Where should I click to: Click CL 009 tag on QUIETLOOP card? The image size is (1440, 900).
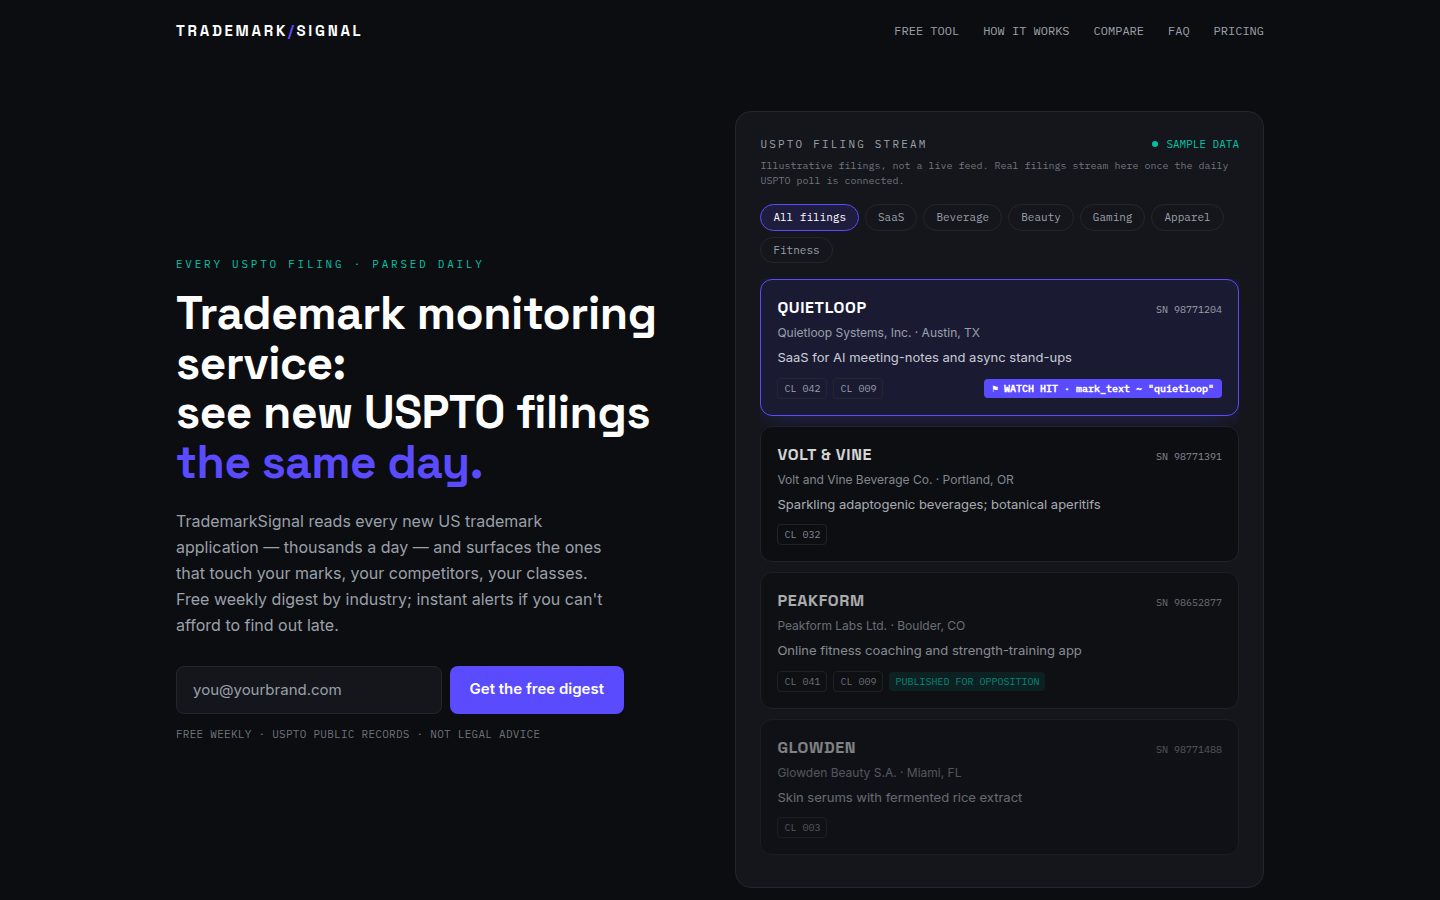[x=858, y=389]
